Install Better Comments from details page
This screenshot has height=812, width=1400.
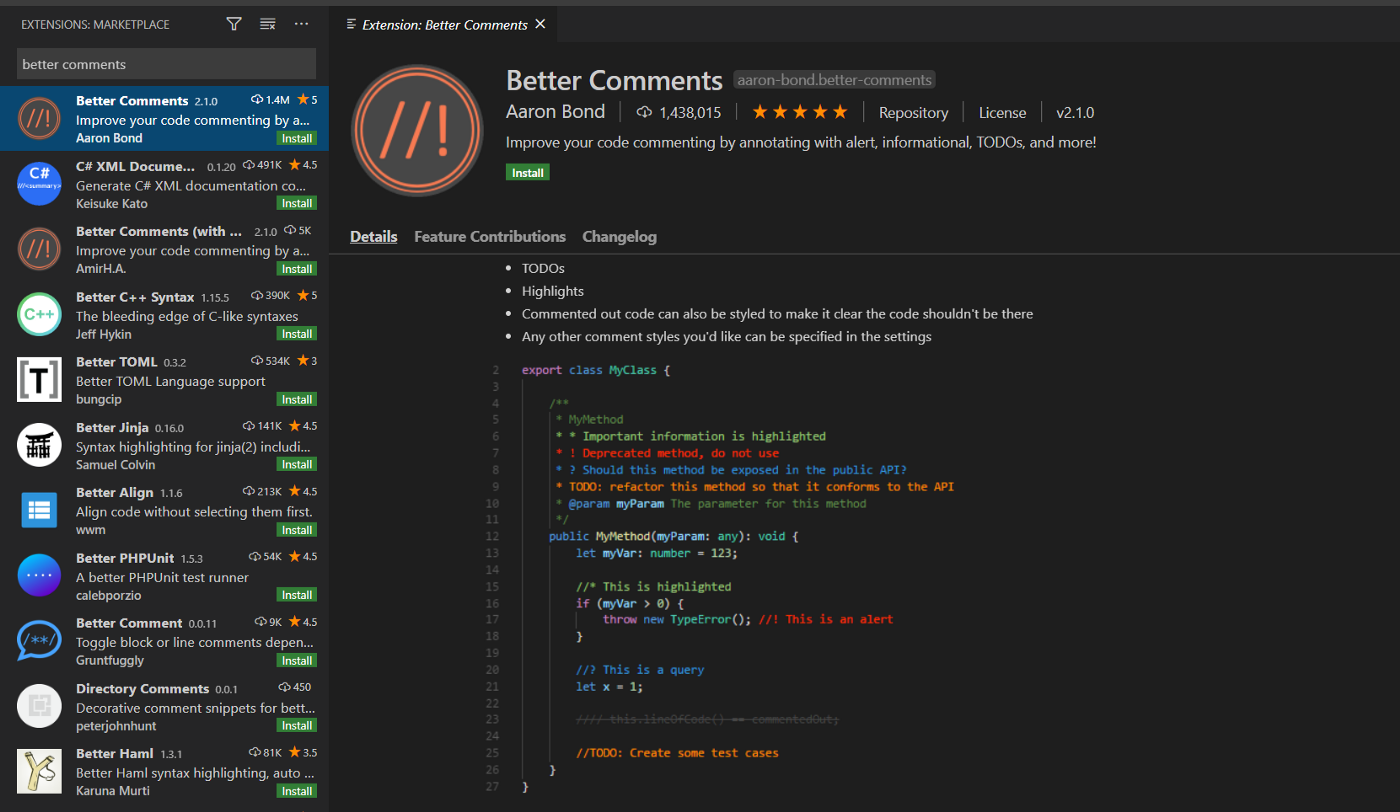(527, 172)
